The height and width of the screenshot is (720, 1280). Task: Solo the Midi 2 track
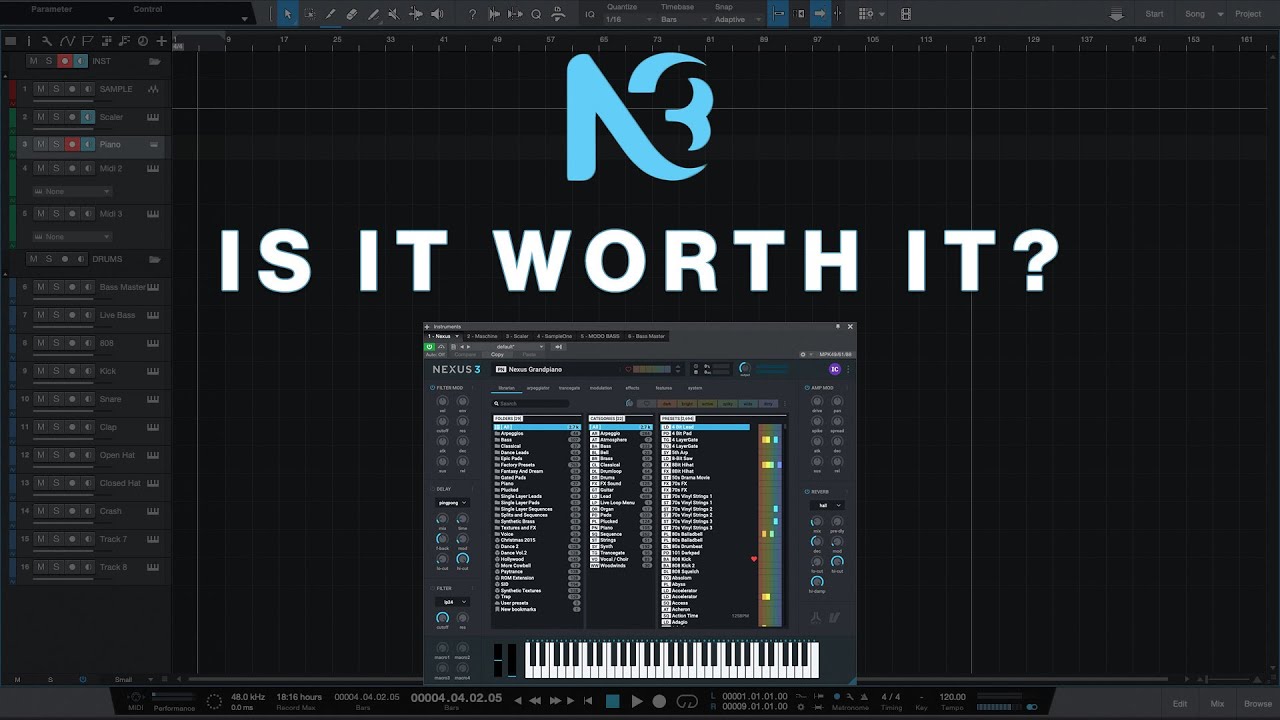(56, 169)
